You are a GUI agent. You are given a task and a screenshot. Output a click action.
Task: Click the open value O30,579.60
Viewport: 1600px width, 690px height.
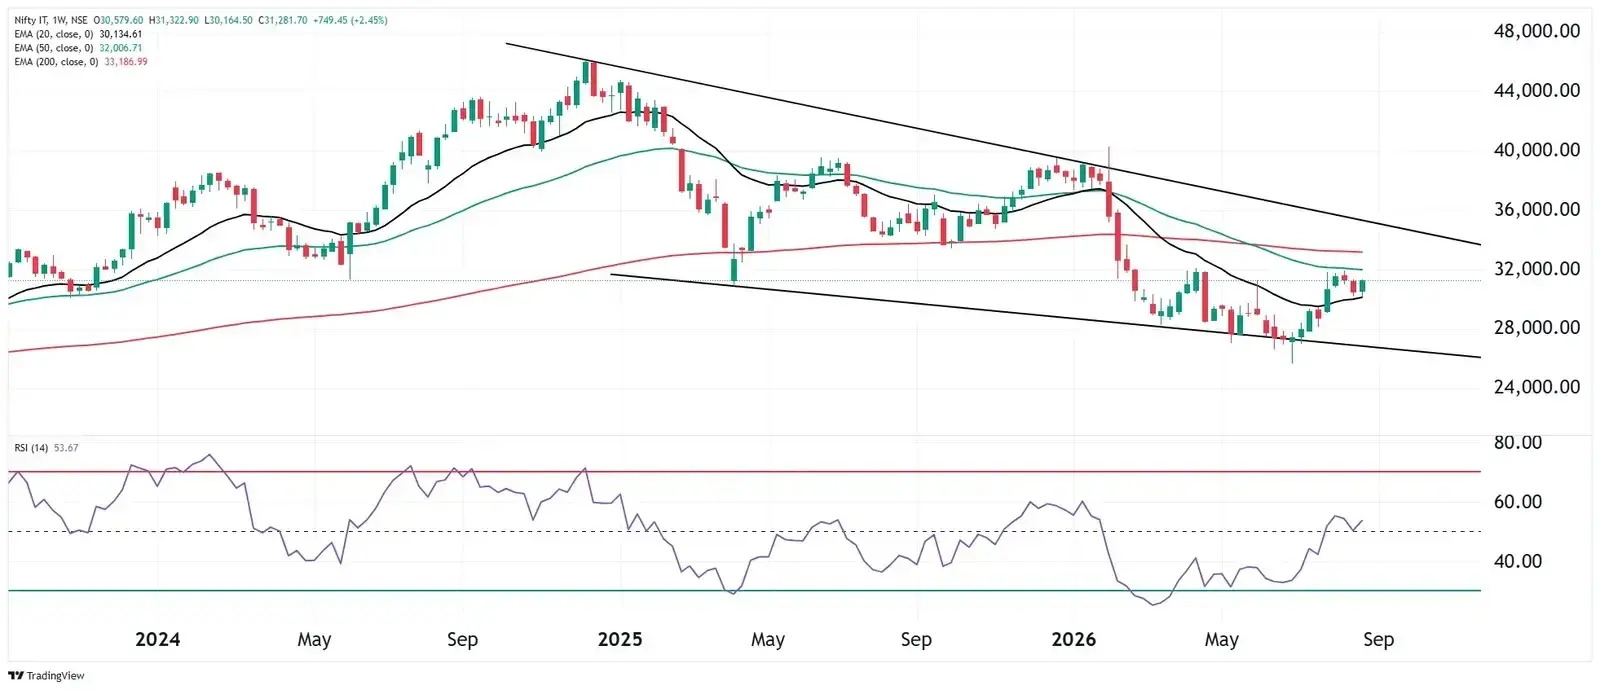(x=120, y=20)
